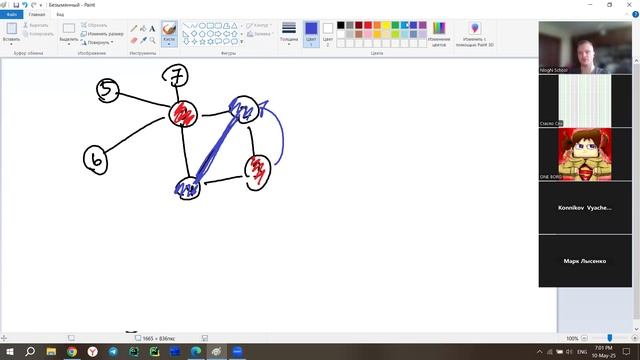This screenshot has height=360, width=640.
Task: Choose the Curve shape
Action: click(194, 26)
